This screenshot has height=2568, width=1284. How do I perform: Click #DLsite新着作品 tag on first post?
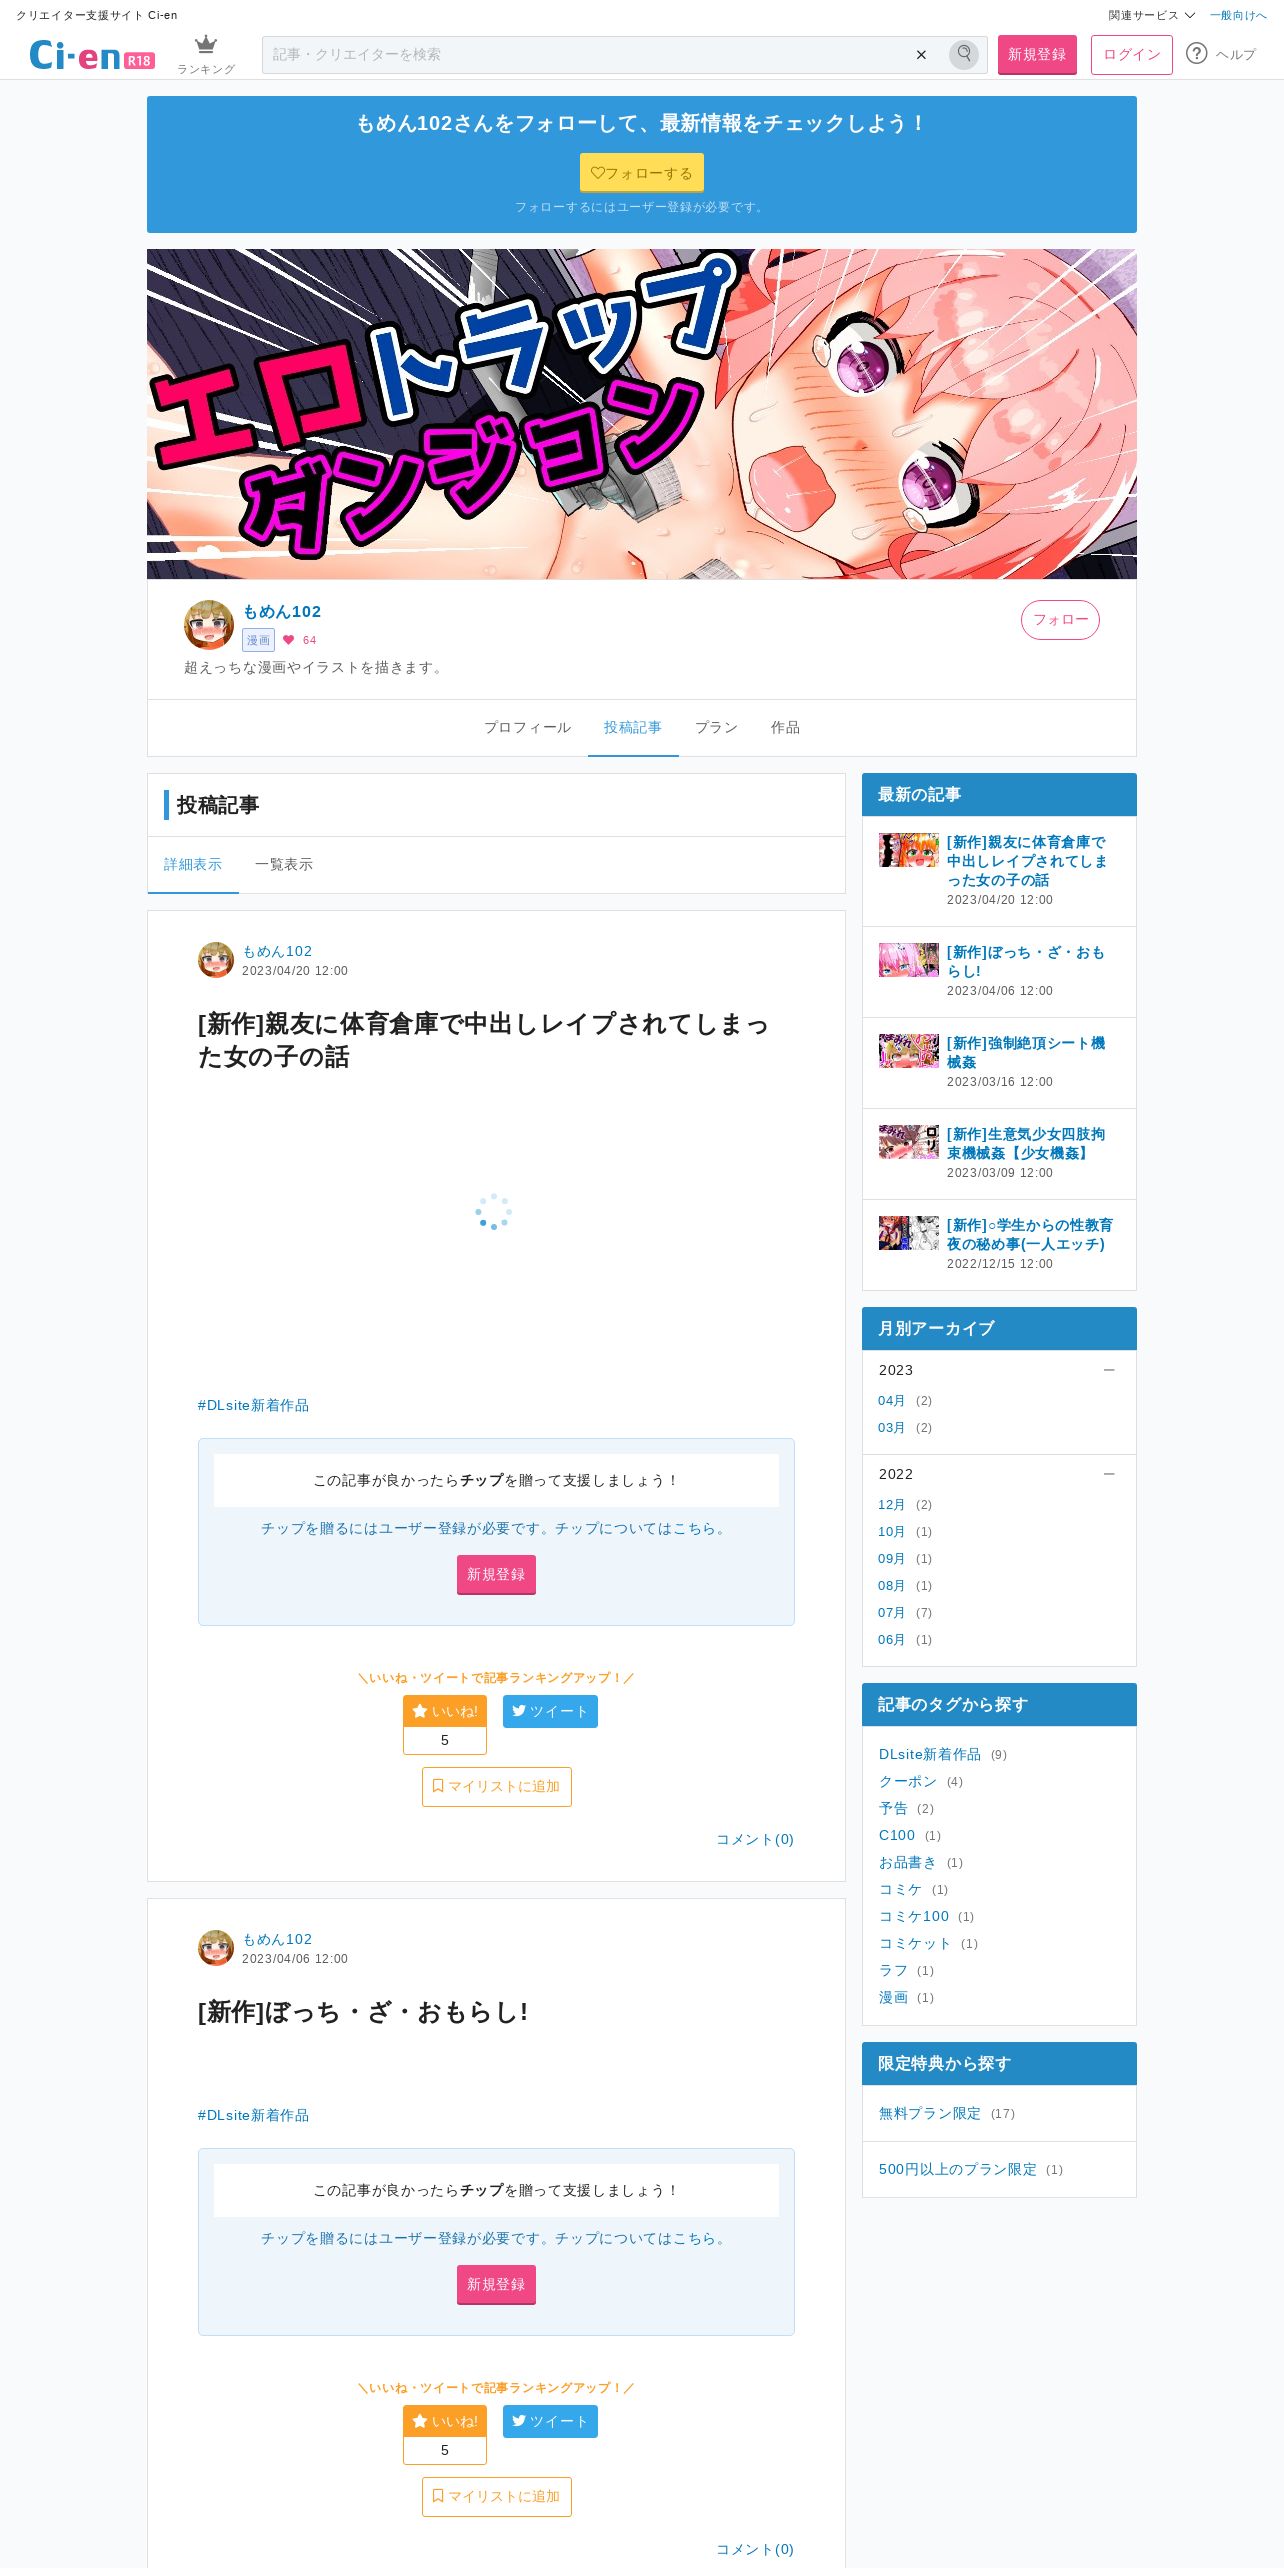(253, 1405)
